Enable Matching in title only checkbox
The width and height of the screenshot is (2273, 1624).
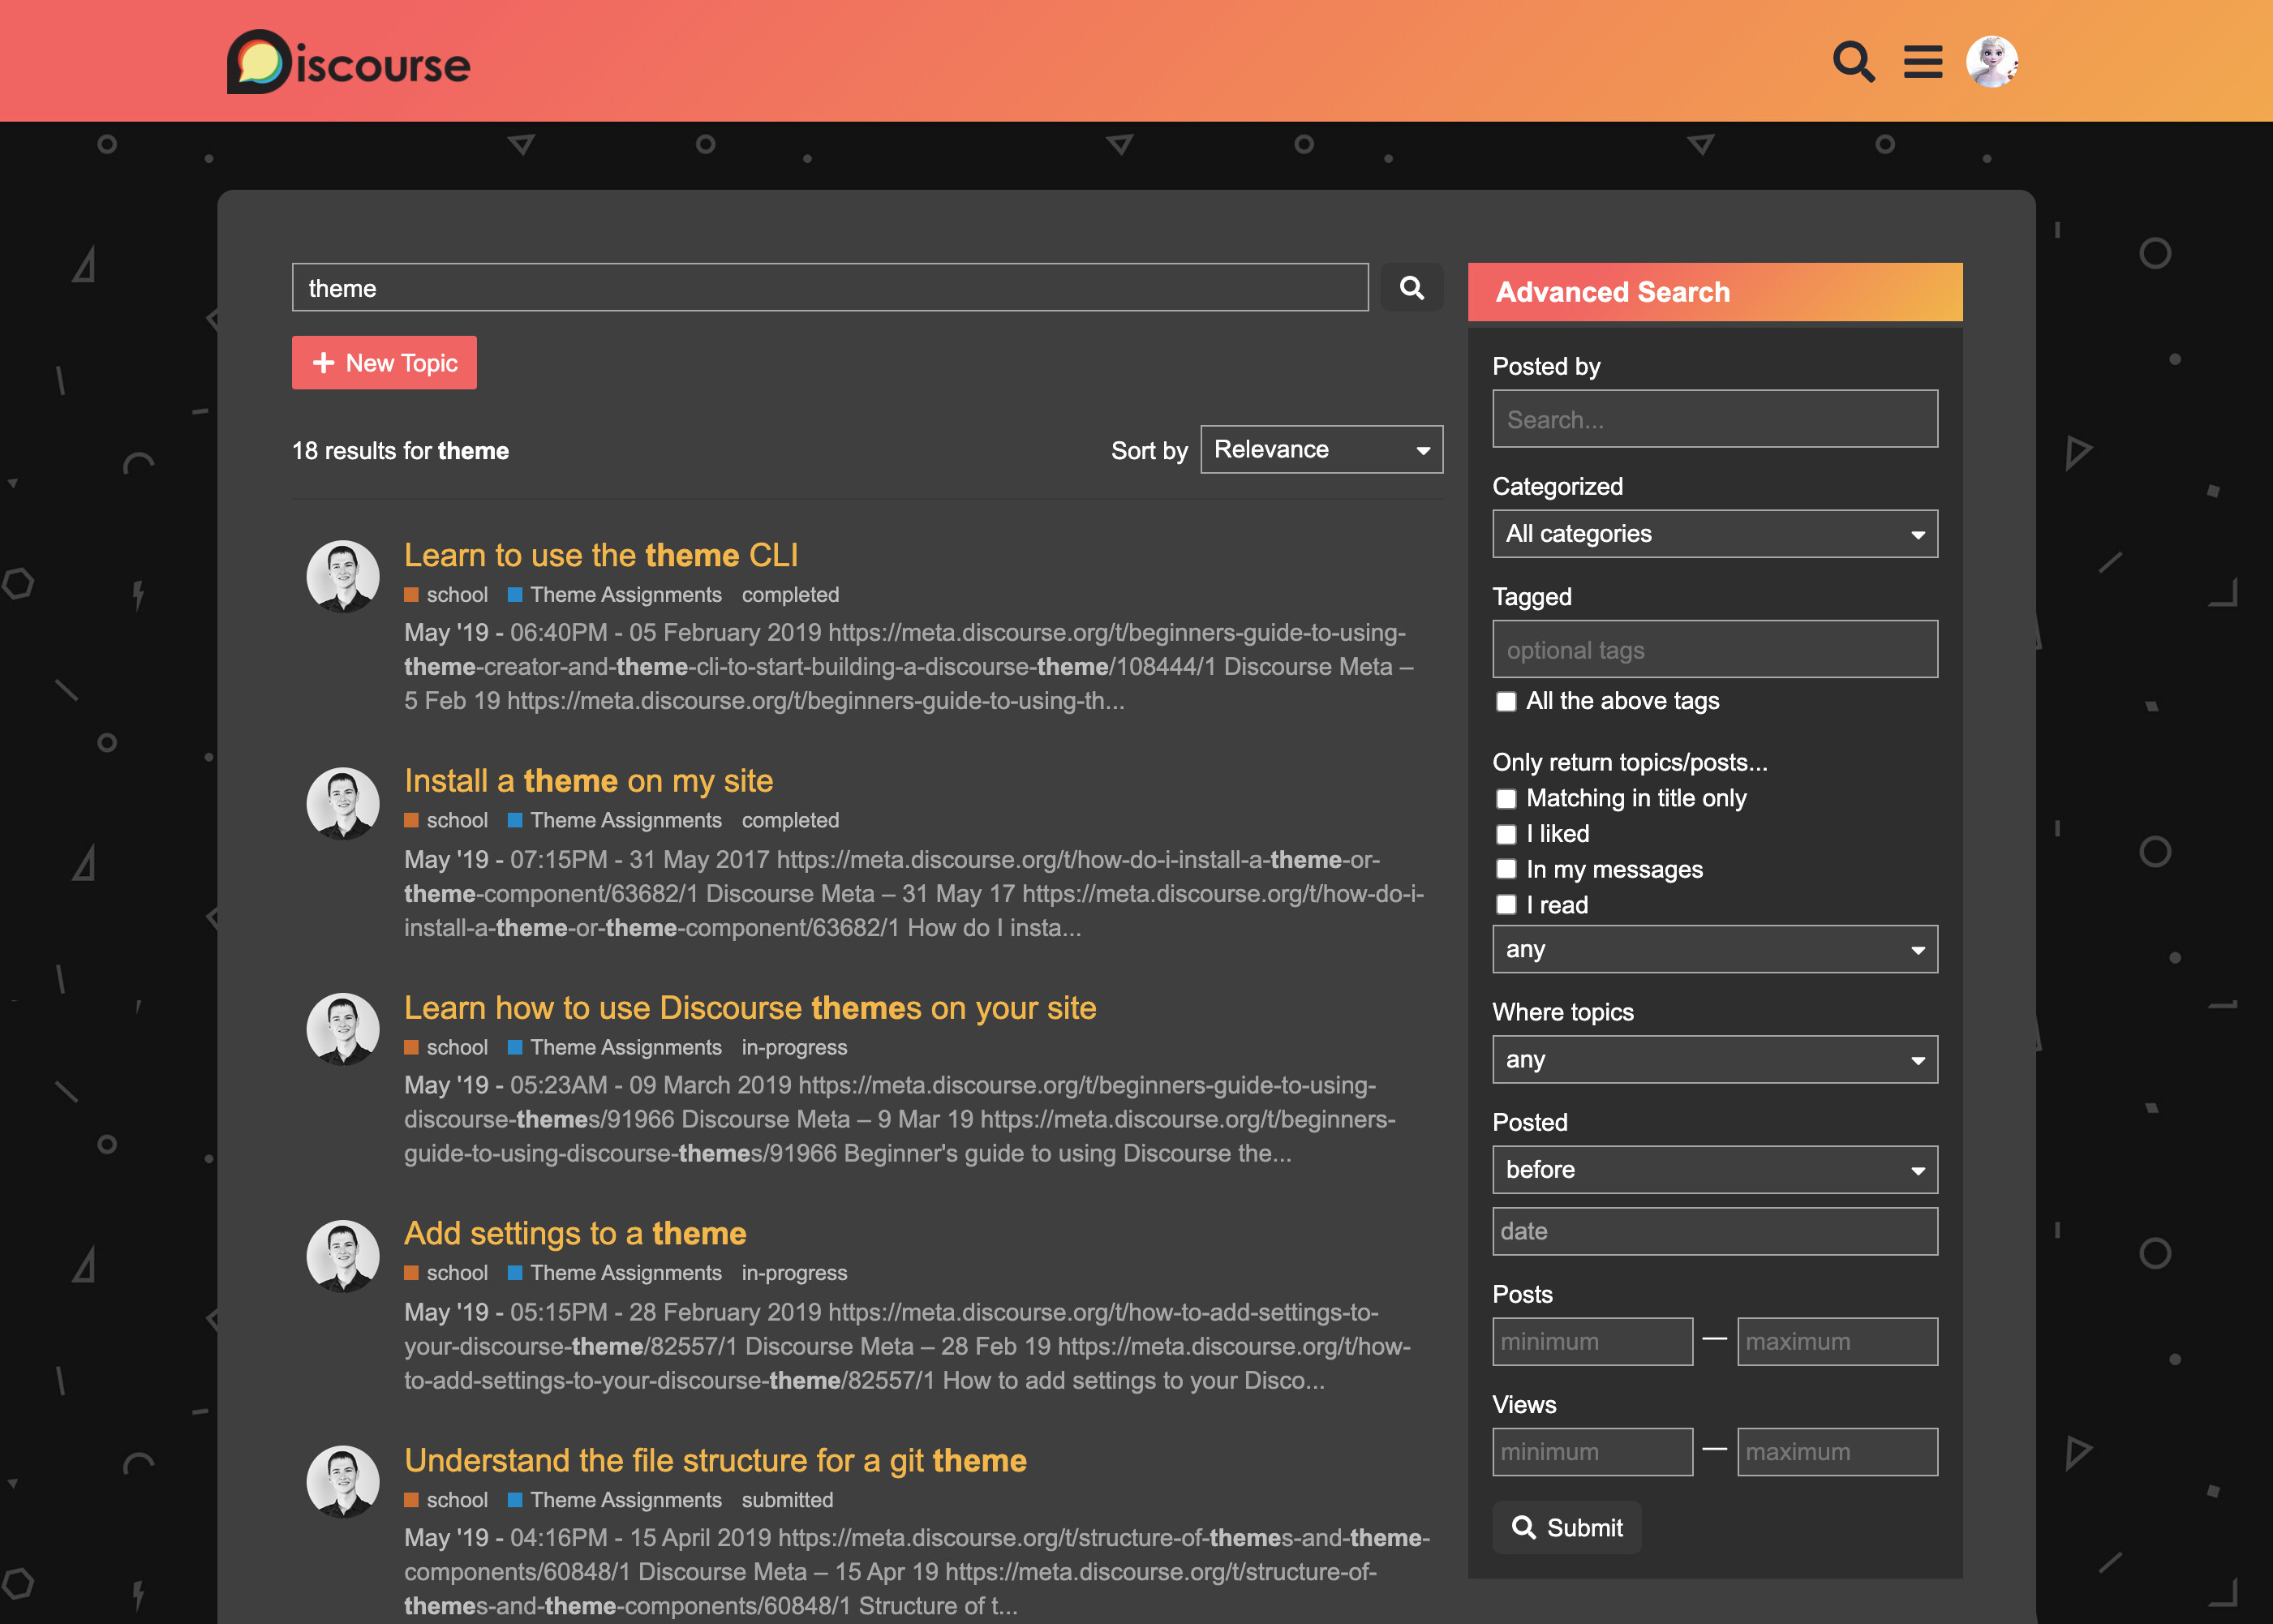point(1506,799)
